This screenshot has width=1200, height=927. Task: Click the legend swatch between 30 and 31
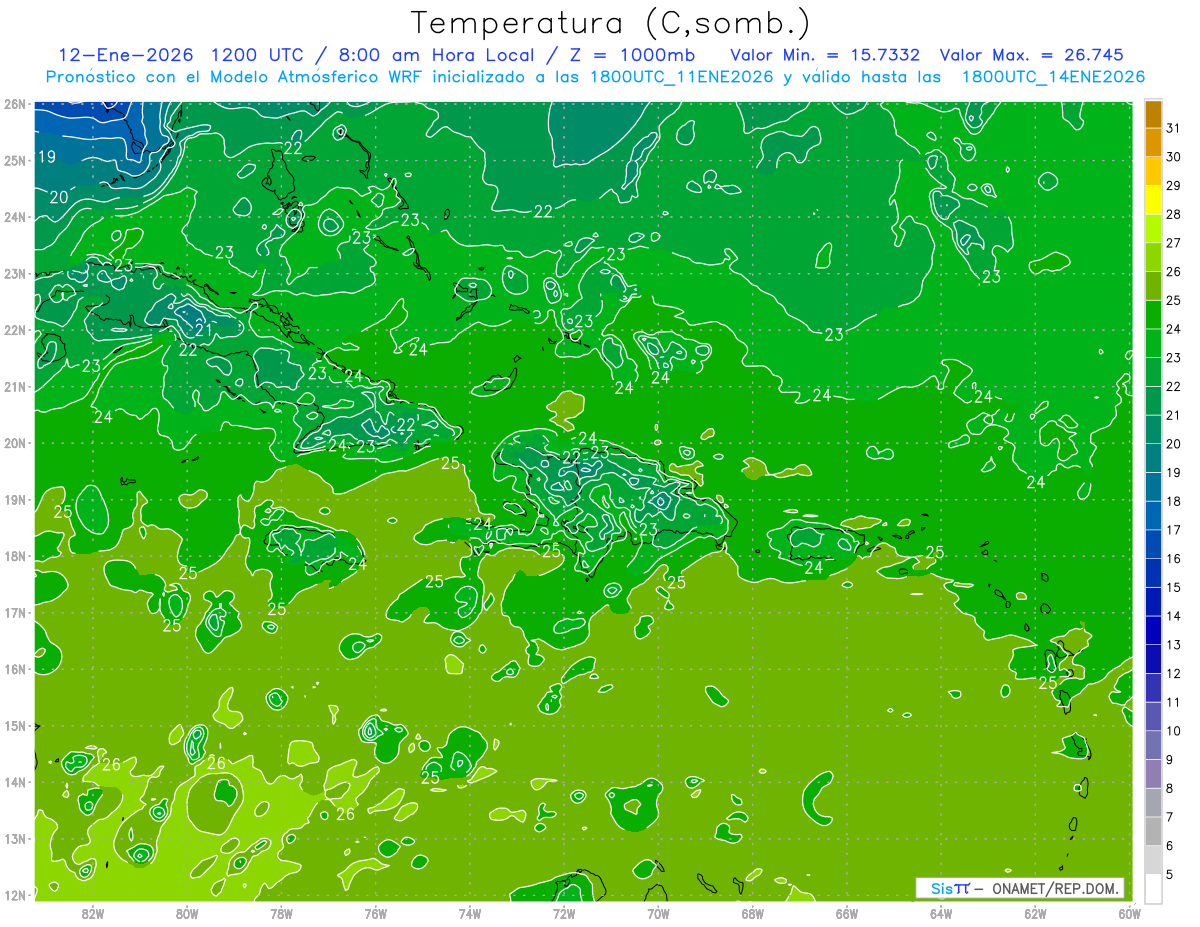coord(1153,143)
